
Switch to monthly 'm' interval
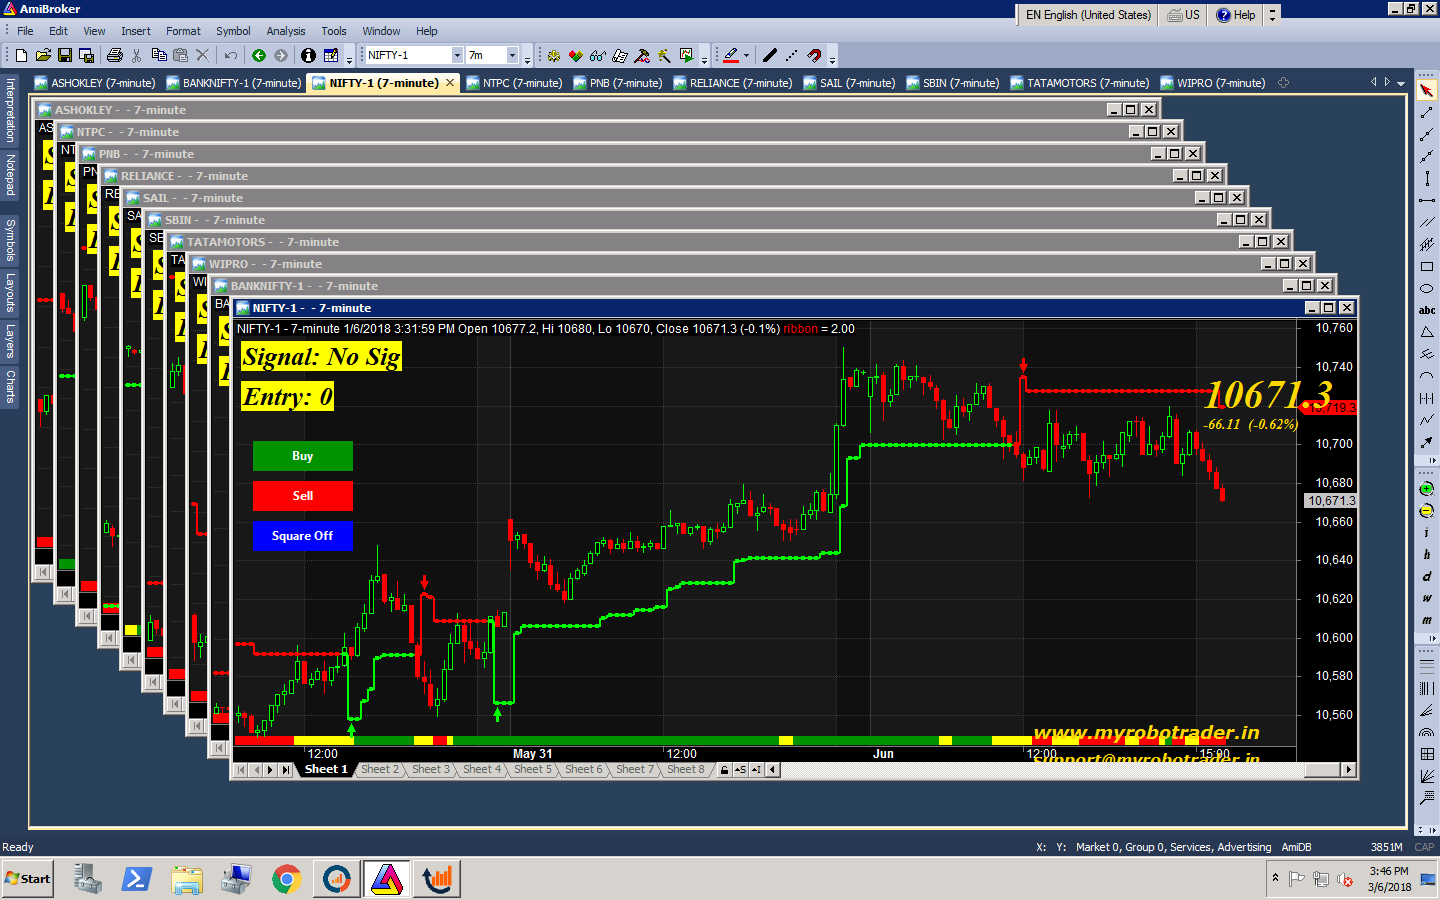tap(1427, 620)
